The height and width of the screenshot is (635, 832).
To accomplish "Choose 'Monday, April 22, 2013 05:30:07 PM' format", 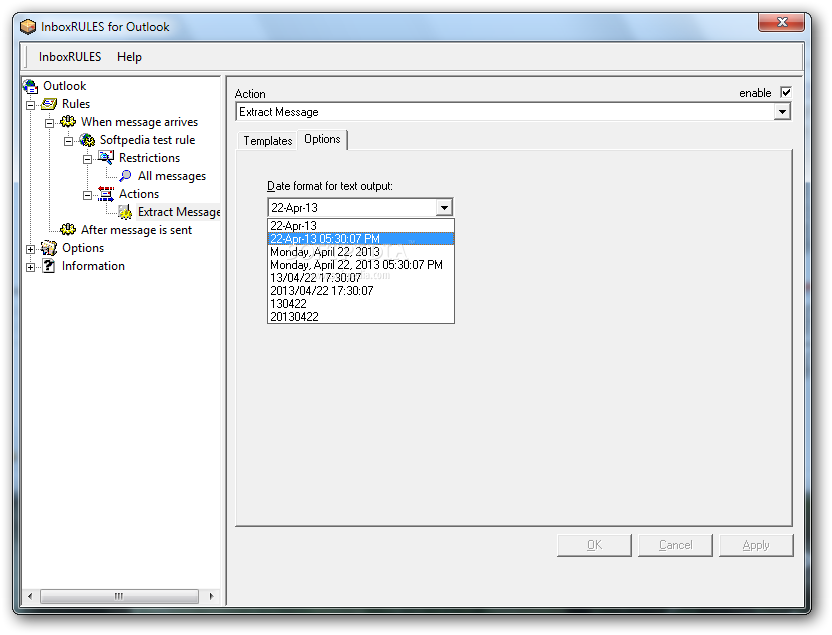I will tap(361, 265).
